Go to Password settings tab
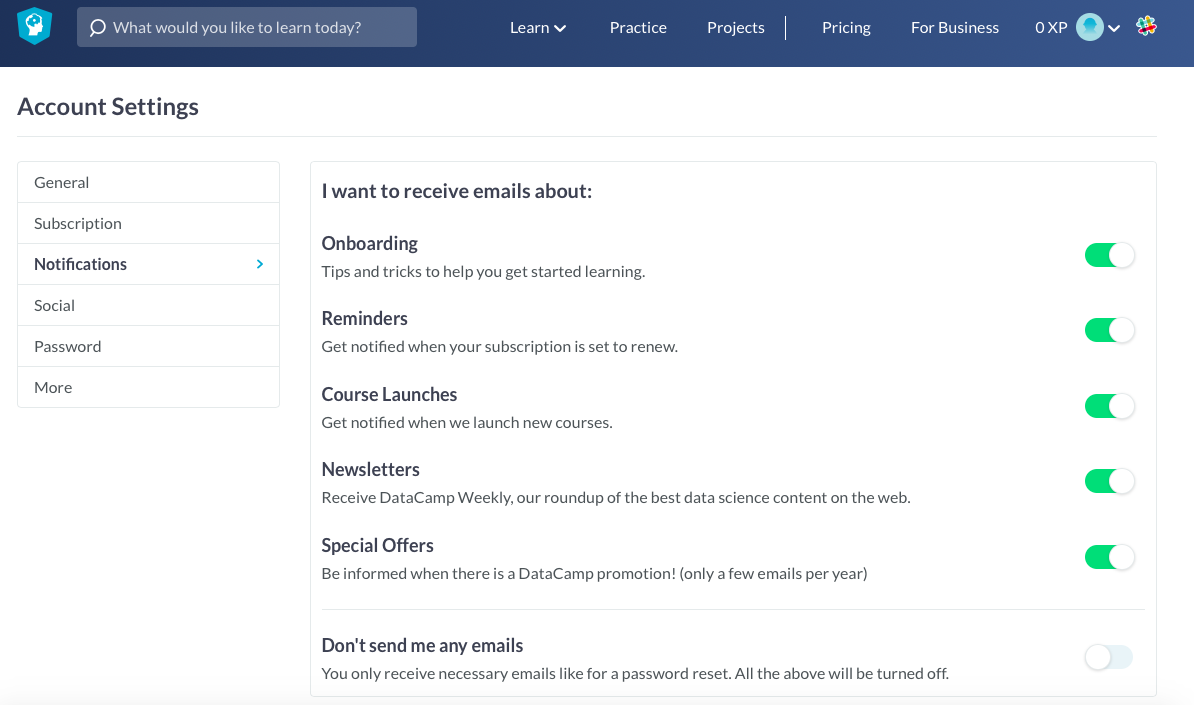Screen dimensions: 1194x705 click(148, 346)
